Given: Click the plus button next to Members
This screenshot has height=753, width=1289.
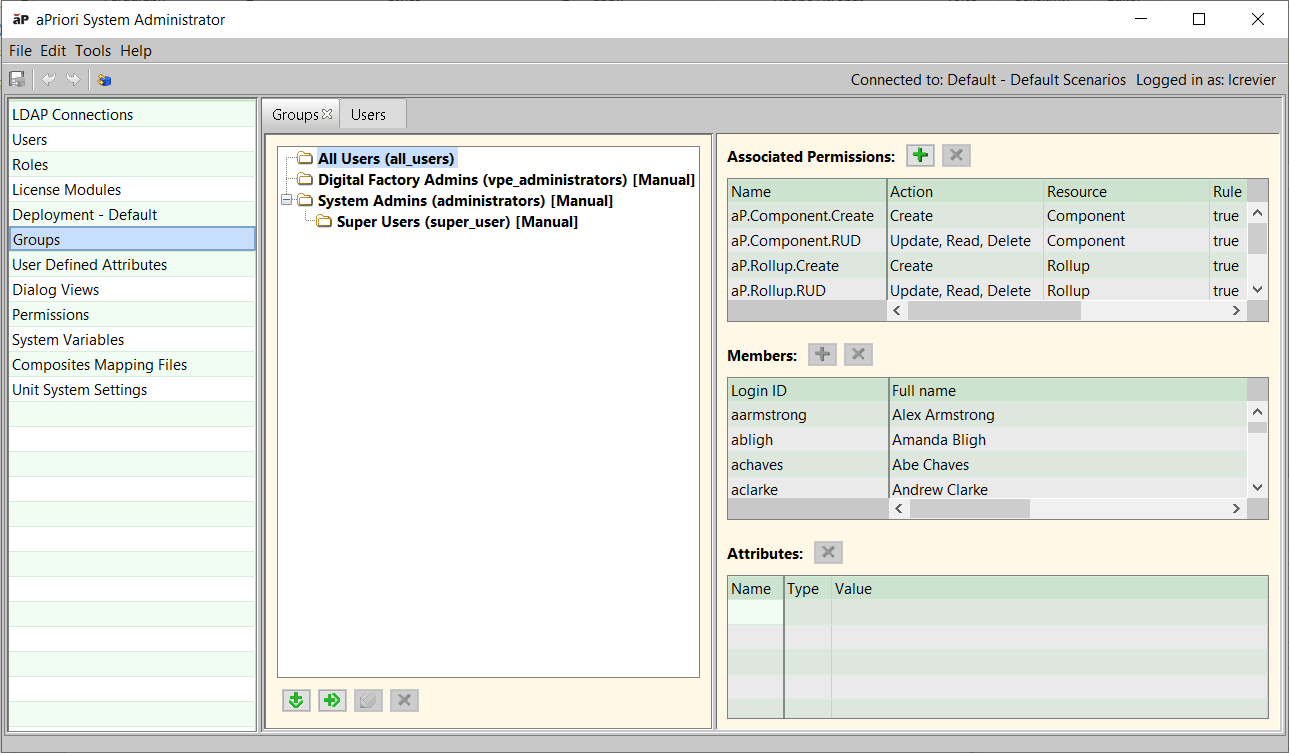Looking at the screenshot, I should pos(822,355).
